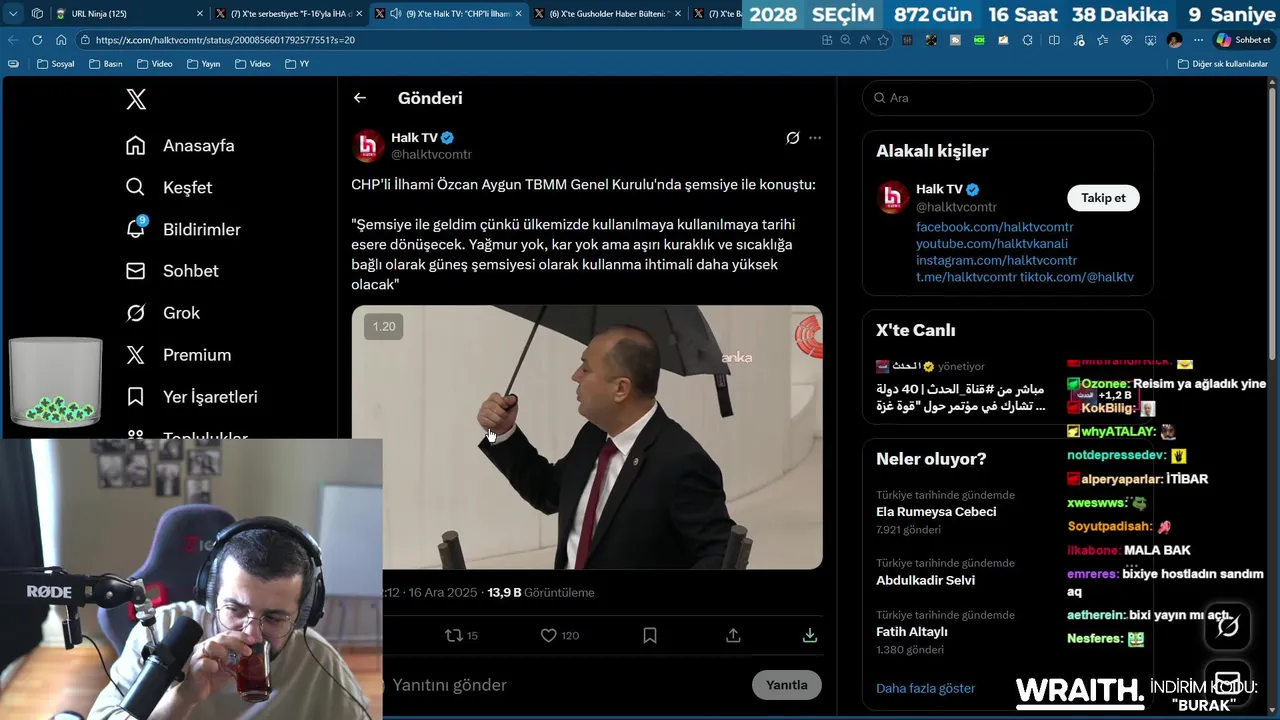This screenshot has height=720, width=1280.
Task: Click the address bar URL
Action: click(x=225, y=40)
